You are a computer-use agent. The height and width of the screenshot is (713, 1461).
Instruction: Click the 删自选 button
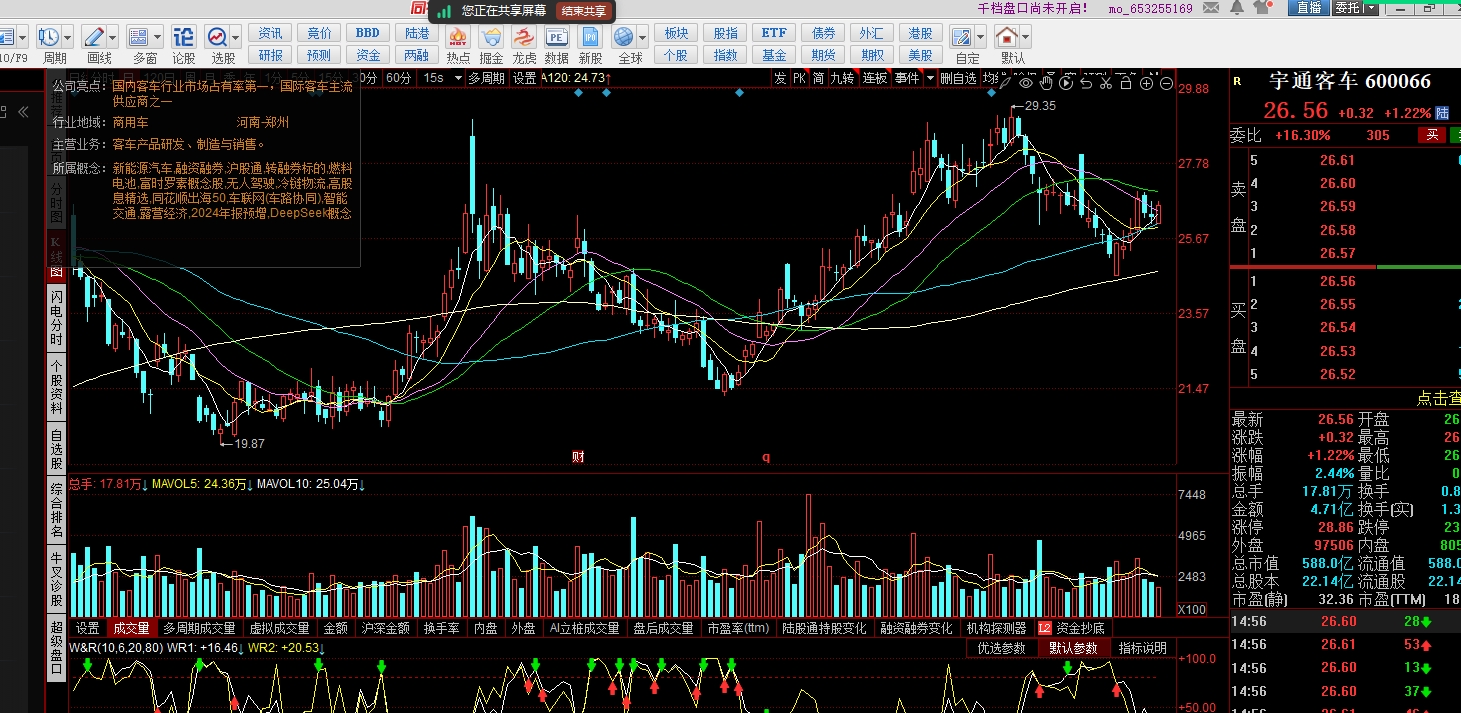click(958, 78)
